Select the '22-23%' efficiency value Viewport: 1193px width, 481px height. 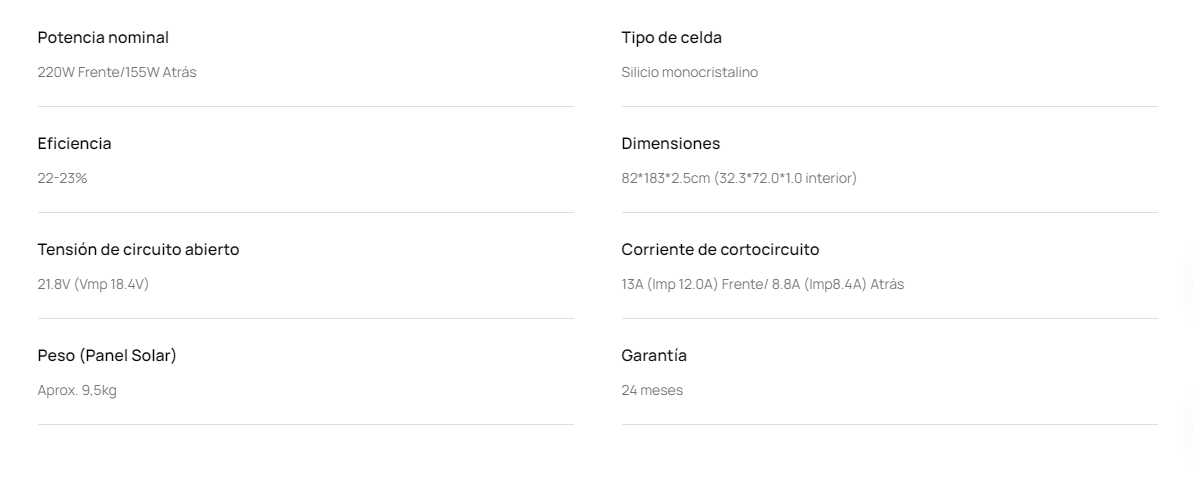[x=62, y=178]
